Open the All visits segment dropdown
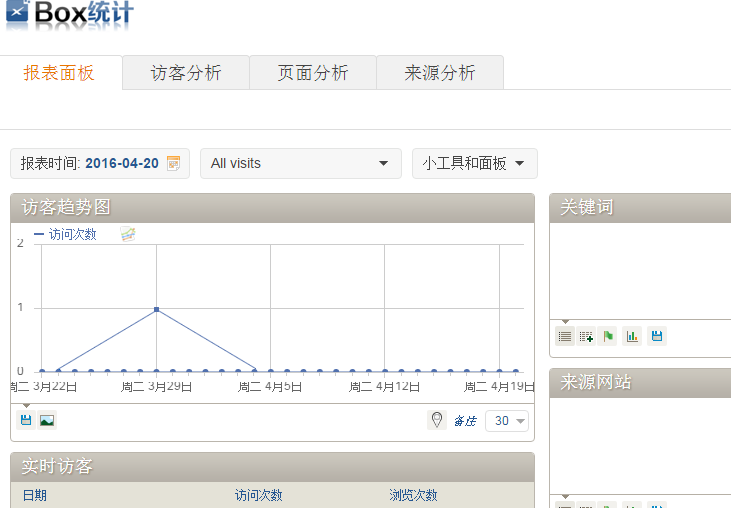 click(x=300, y=164)
